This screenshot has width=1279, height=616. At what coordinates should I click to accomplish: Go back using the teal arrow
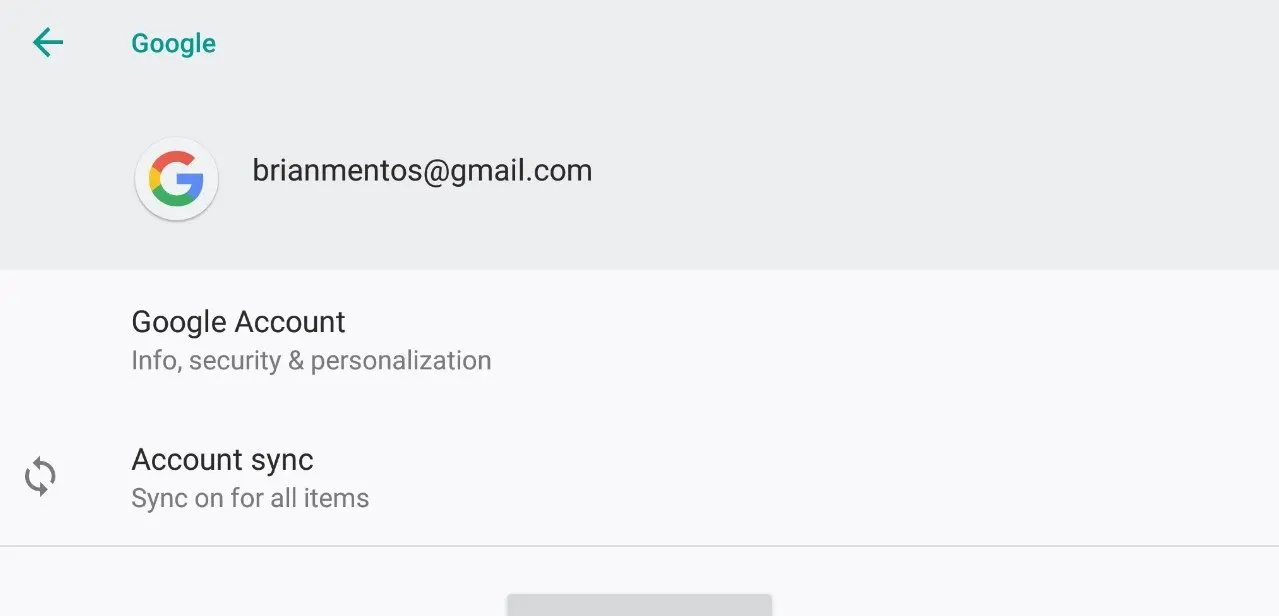[x=47, y=42]
